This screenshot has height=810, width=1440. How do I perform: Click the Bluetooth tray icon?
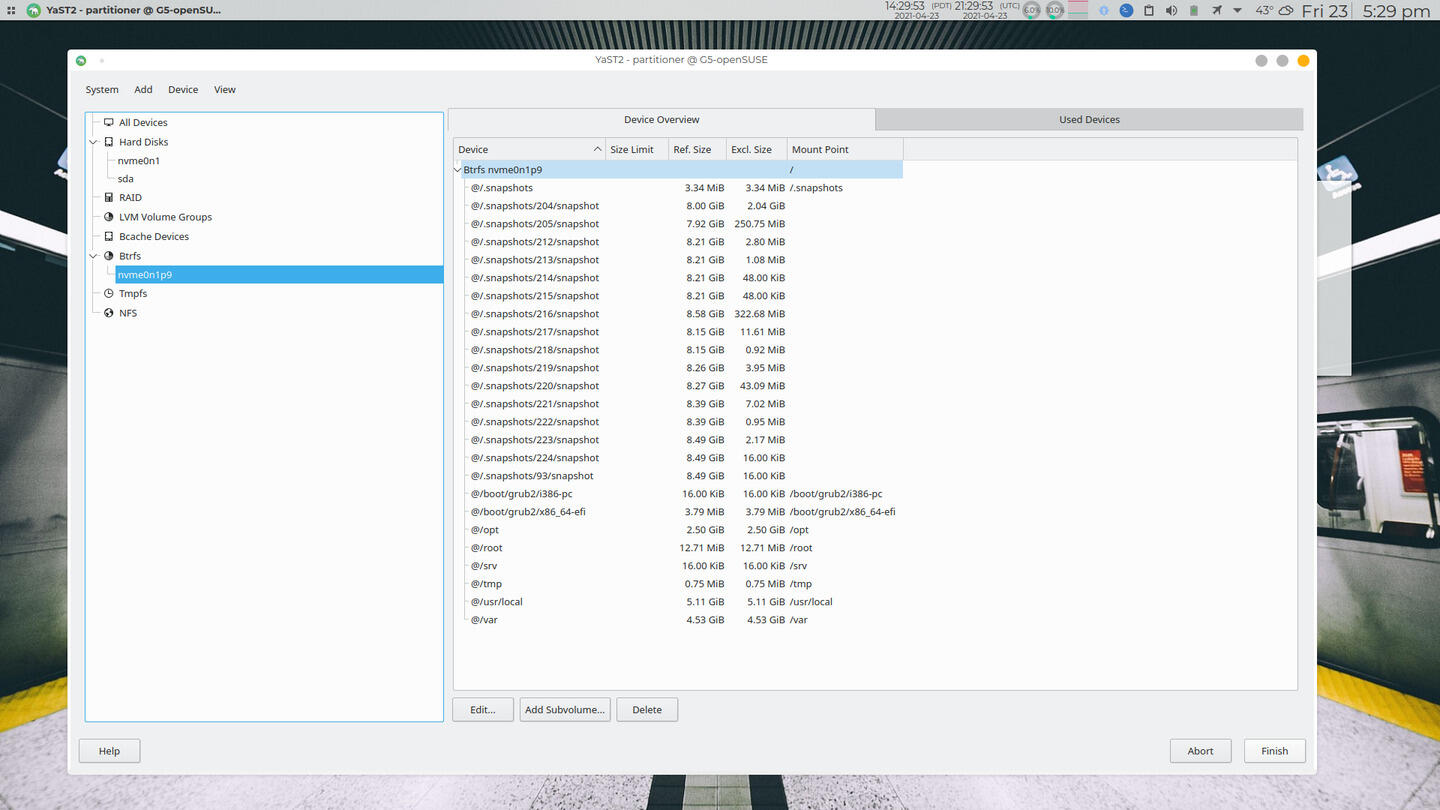(x=1103, y=10)
